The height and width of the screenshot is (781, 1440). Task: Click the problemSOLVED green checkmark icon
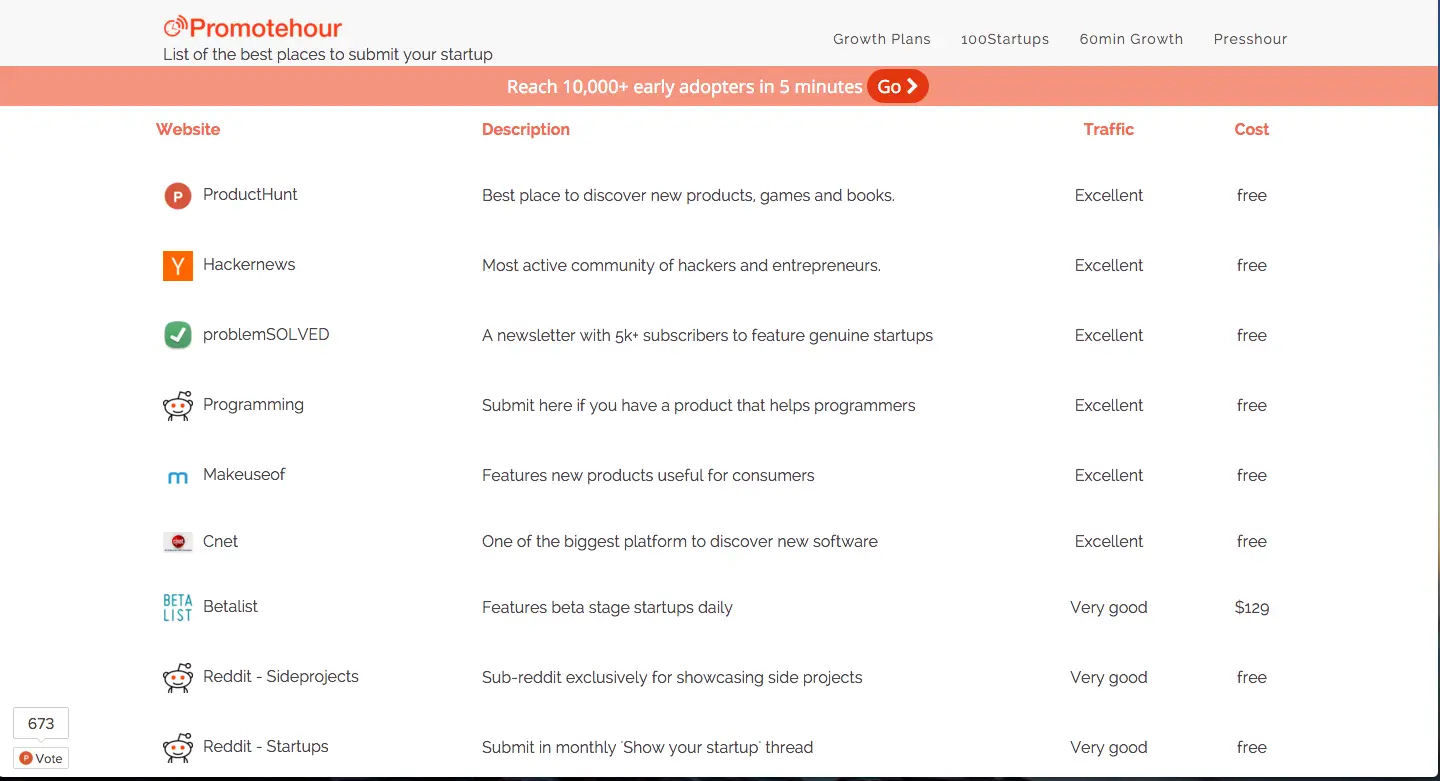(177, 335)
